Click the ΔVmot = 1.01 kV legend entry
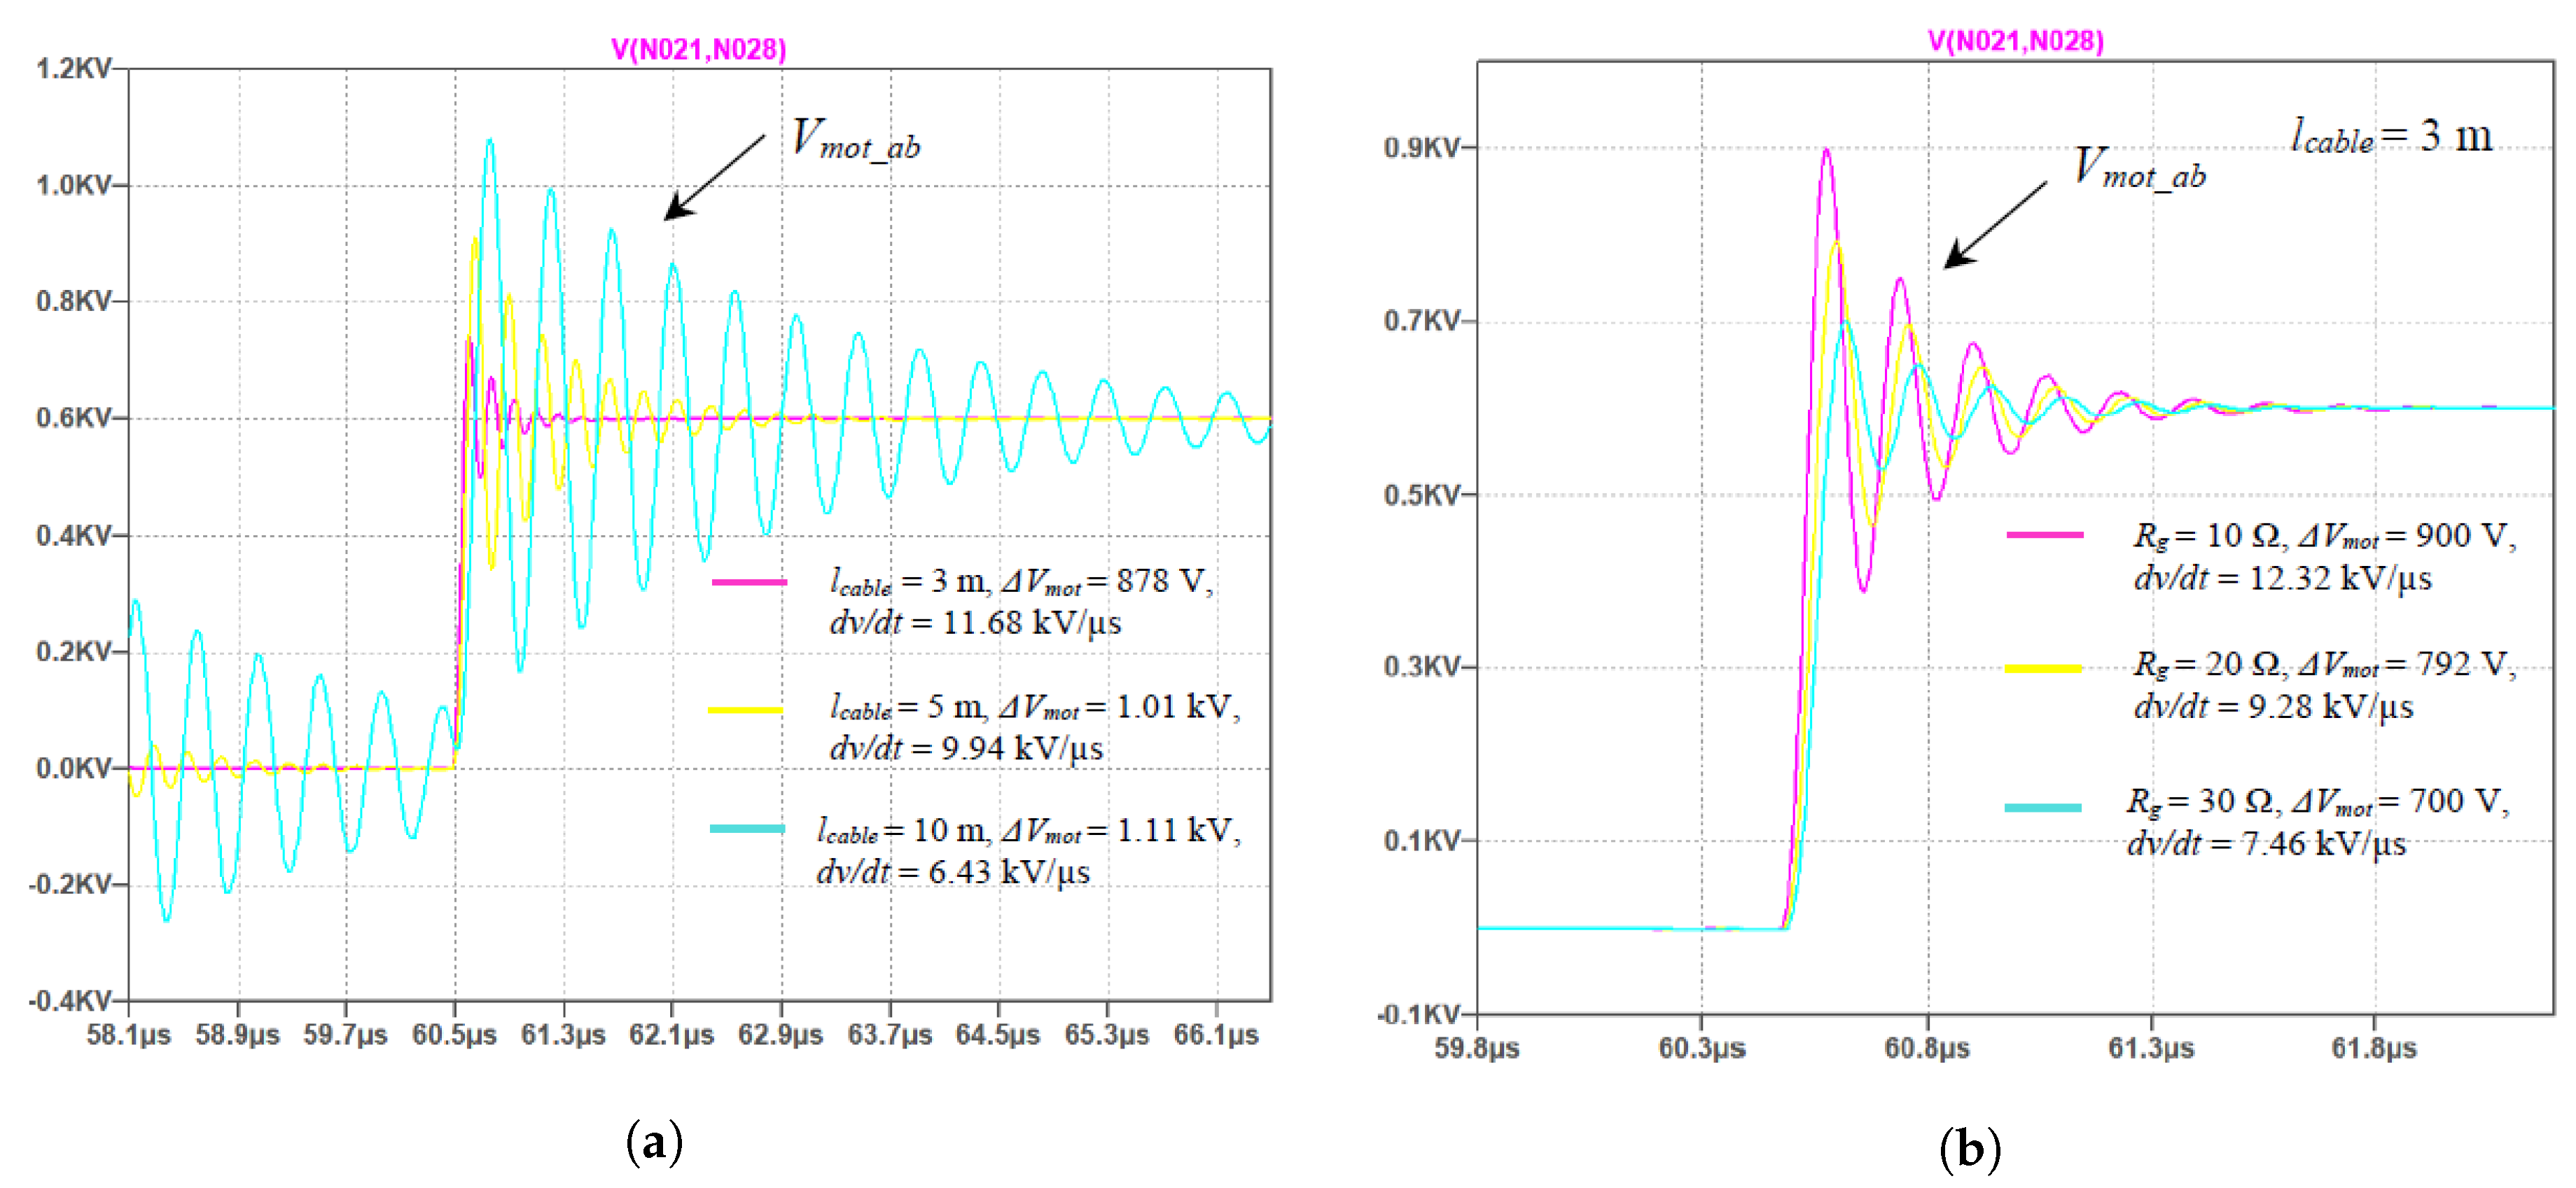The image size is (2576, 1188). (x=1119, y=707)
